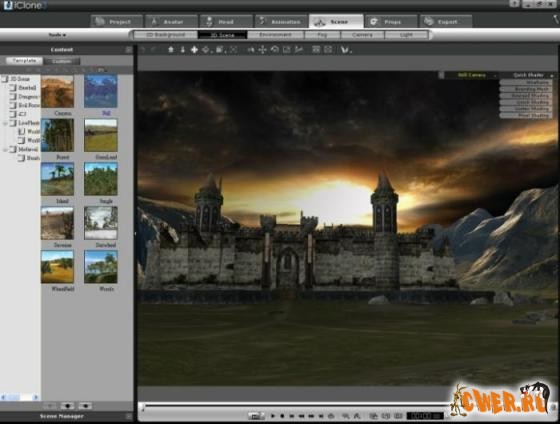This screenshot has width=560, height=424.
Task: Choose the Jungle scene thumbnail
Action: 101,179
